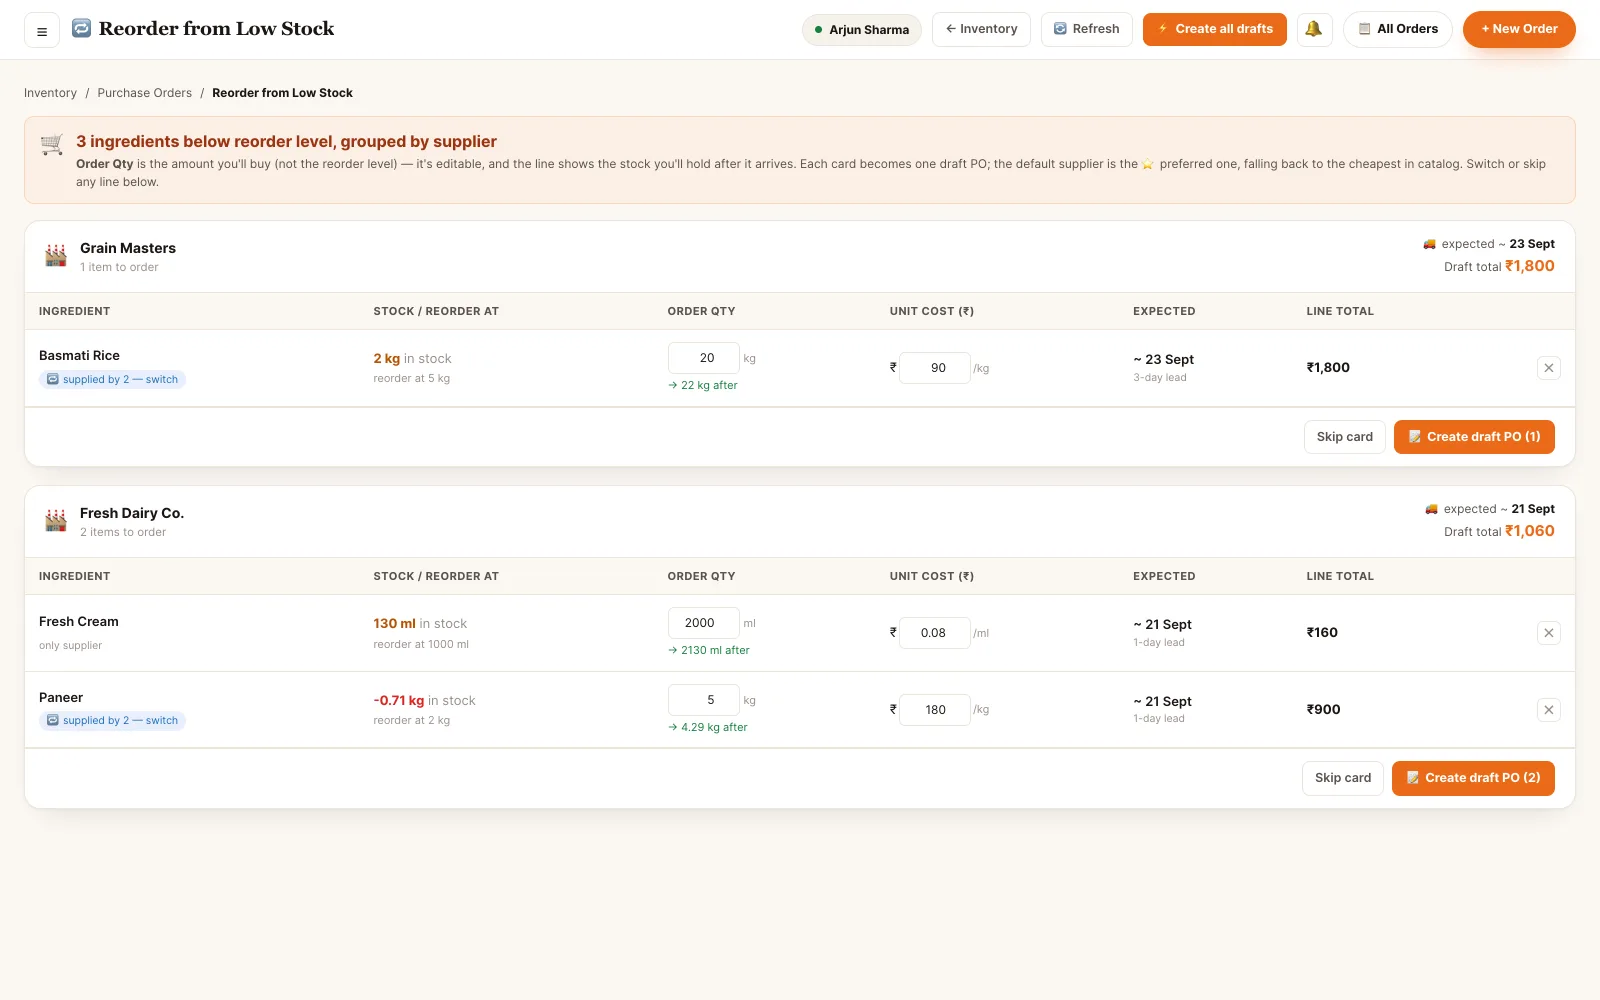
Task: Create draft PO (2) for Fresh Dairy Co.
Action: (x=1473, y=778)
